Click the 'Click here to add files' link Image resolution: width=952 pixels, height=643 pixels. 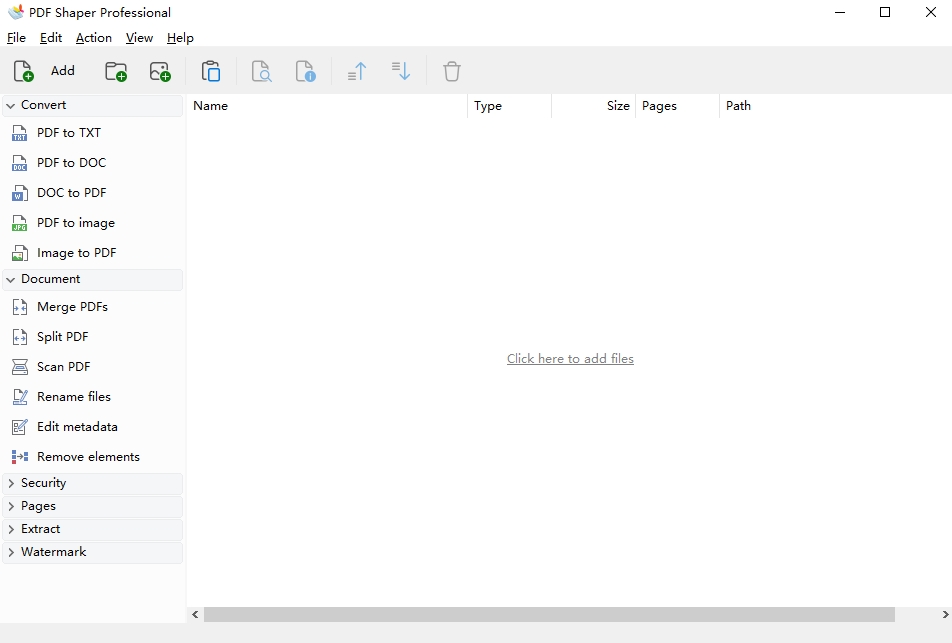point(570,359)
